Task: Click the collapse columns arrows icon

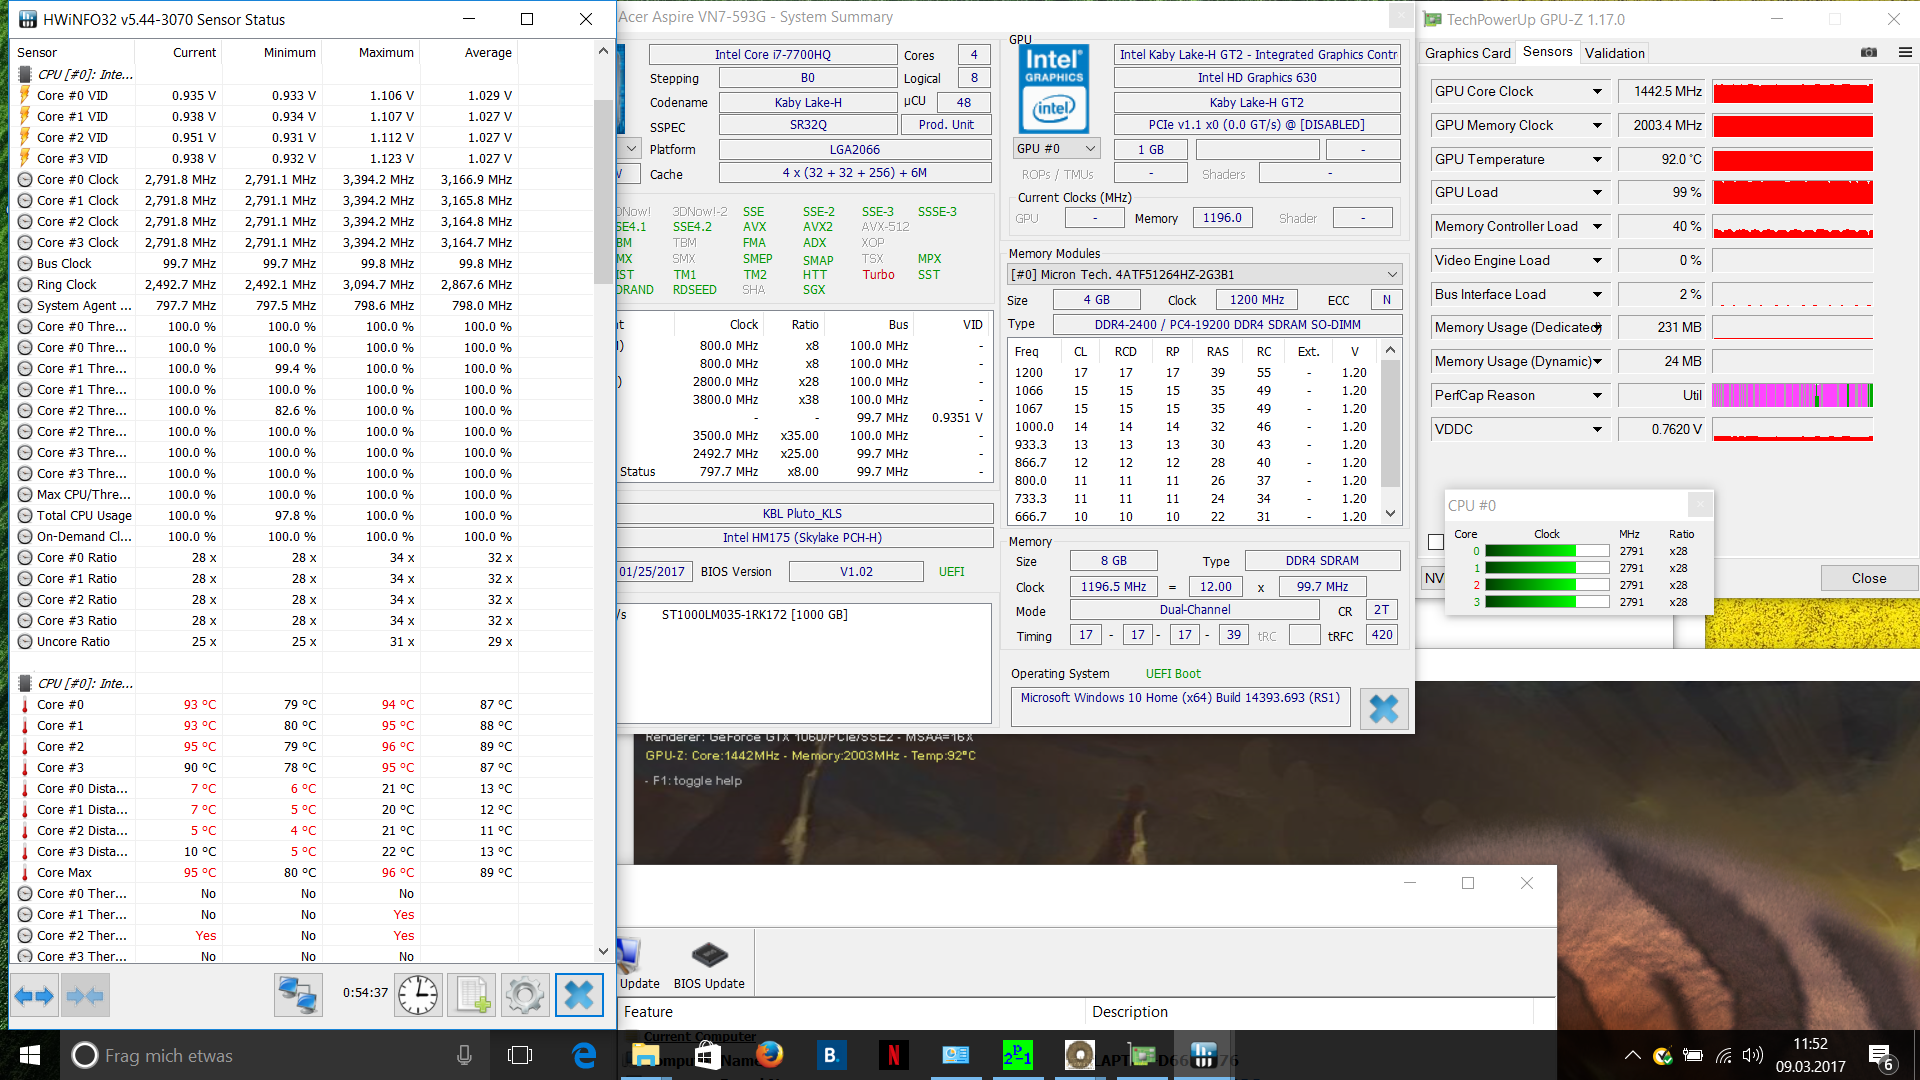Action: coord(85,996)
